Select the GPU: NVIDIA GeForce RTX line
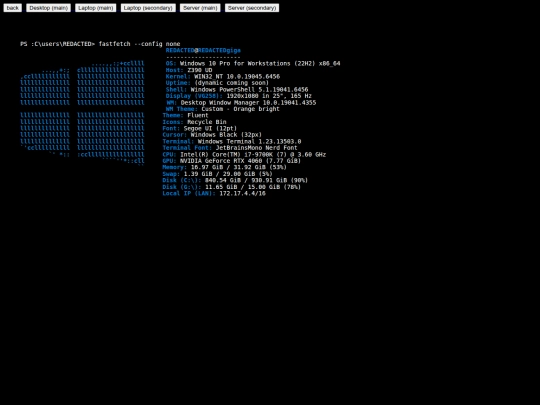Screen dimensions: 540x405 coord(231,161)
